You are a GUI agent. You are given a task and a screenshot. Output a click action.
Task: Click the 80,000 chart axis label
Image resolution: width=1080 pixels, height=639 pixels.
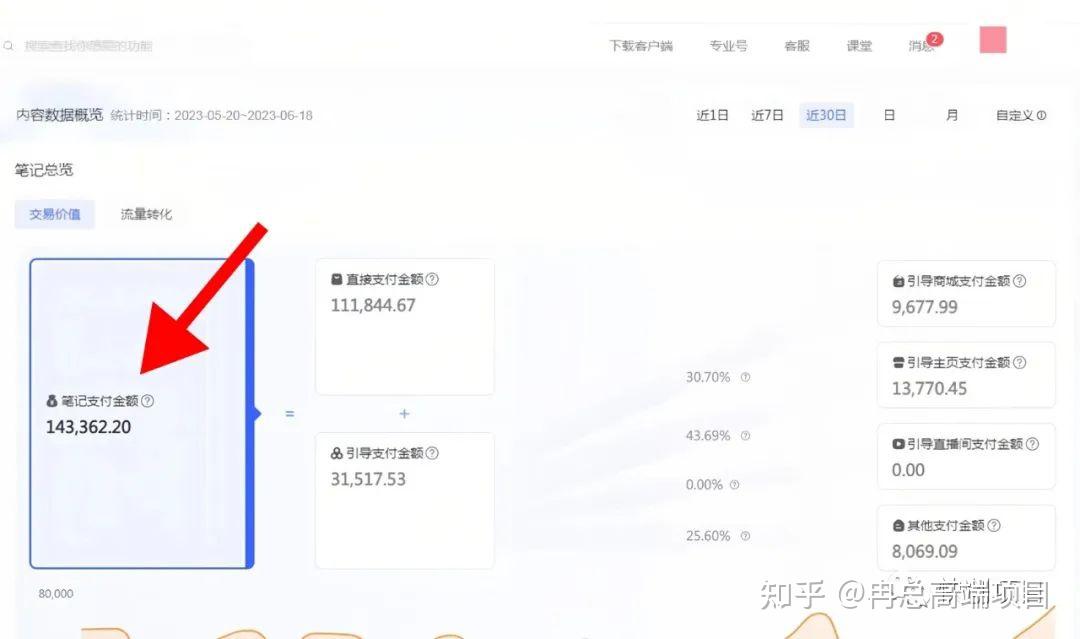coord(56,594)
